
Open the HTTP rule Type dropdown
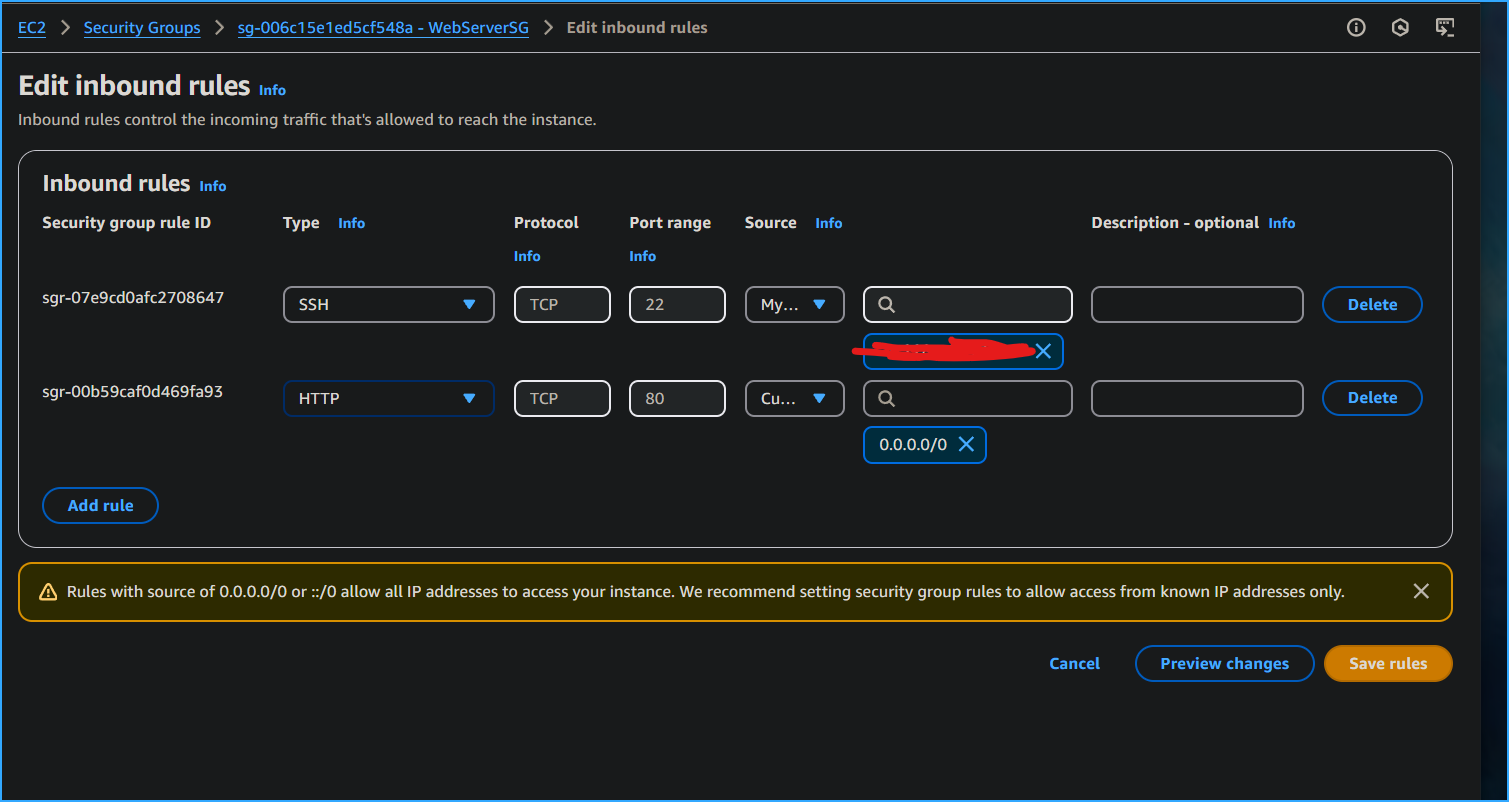tap(388, 398)
